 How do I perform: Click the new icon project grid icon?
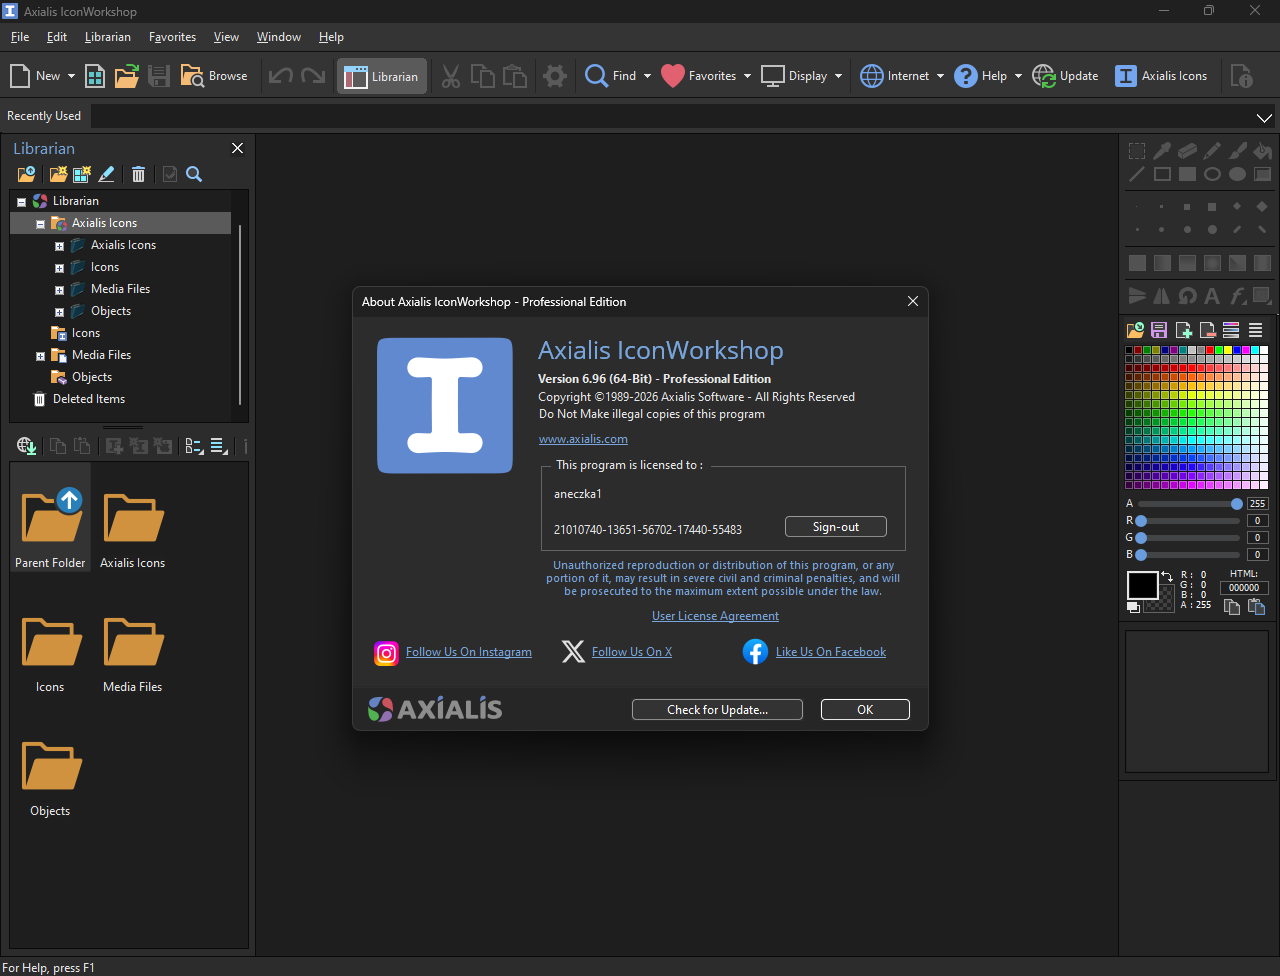(95, 76)
